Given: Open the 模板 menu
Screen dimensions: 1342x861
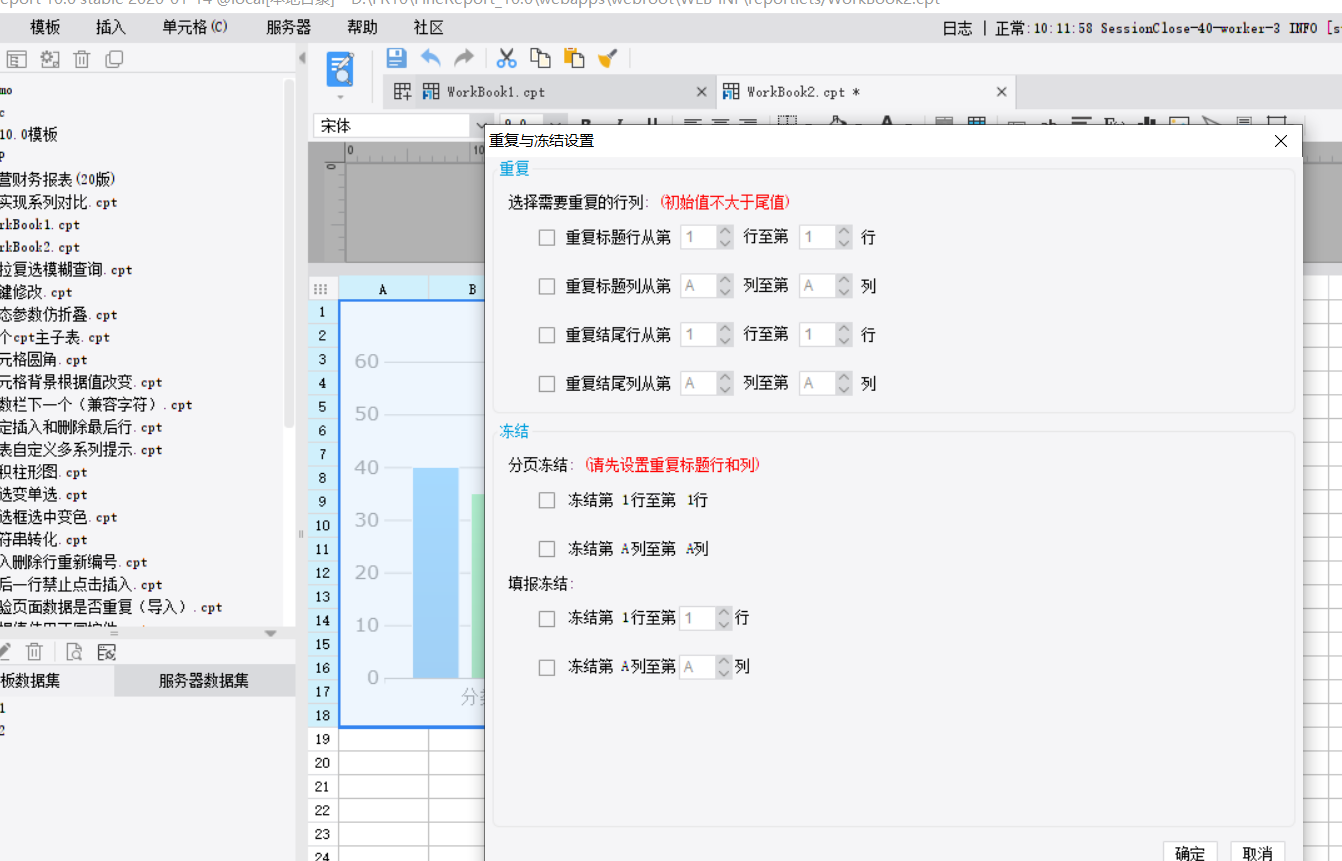Looking at the screenshot, I should (x=45, y=27).
